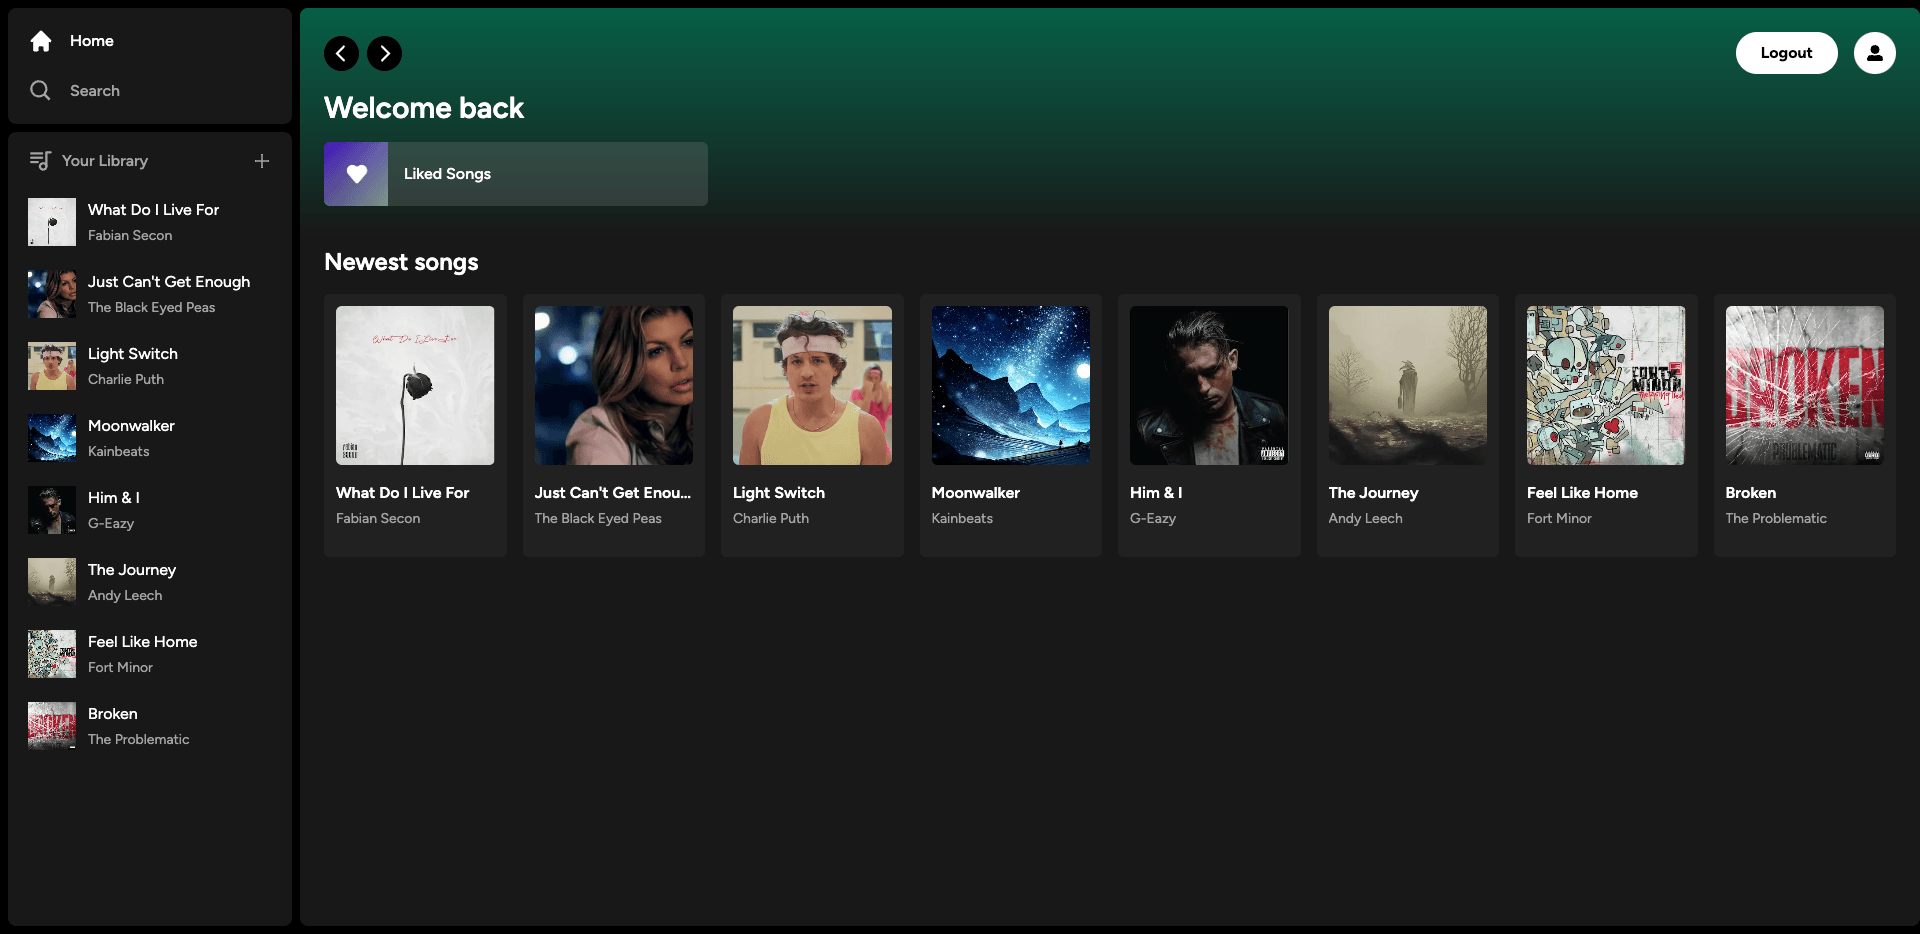This screenshot has width=1920, height=934.
Task: Open What Do I Live For album art card
Action: [x=415, y=385]
